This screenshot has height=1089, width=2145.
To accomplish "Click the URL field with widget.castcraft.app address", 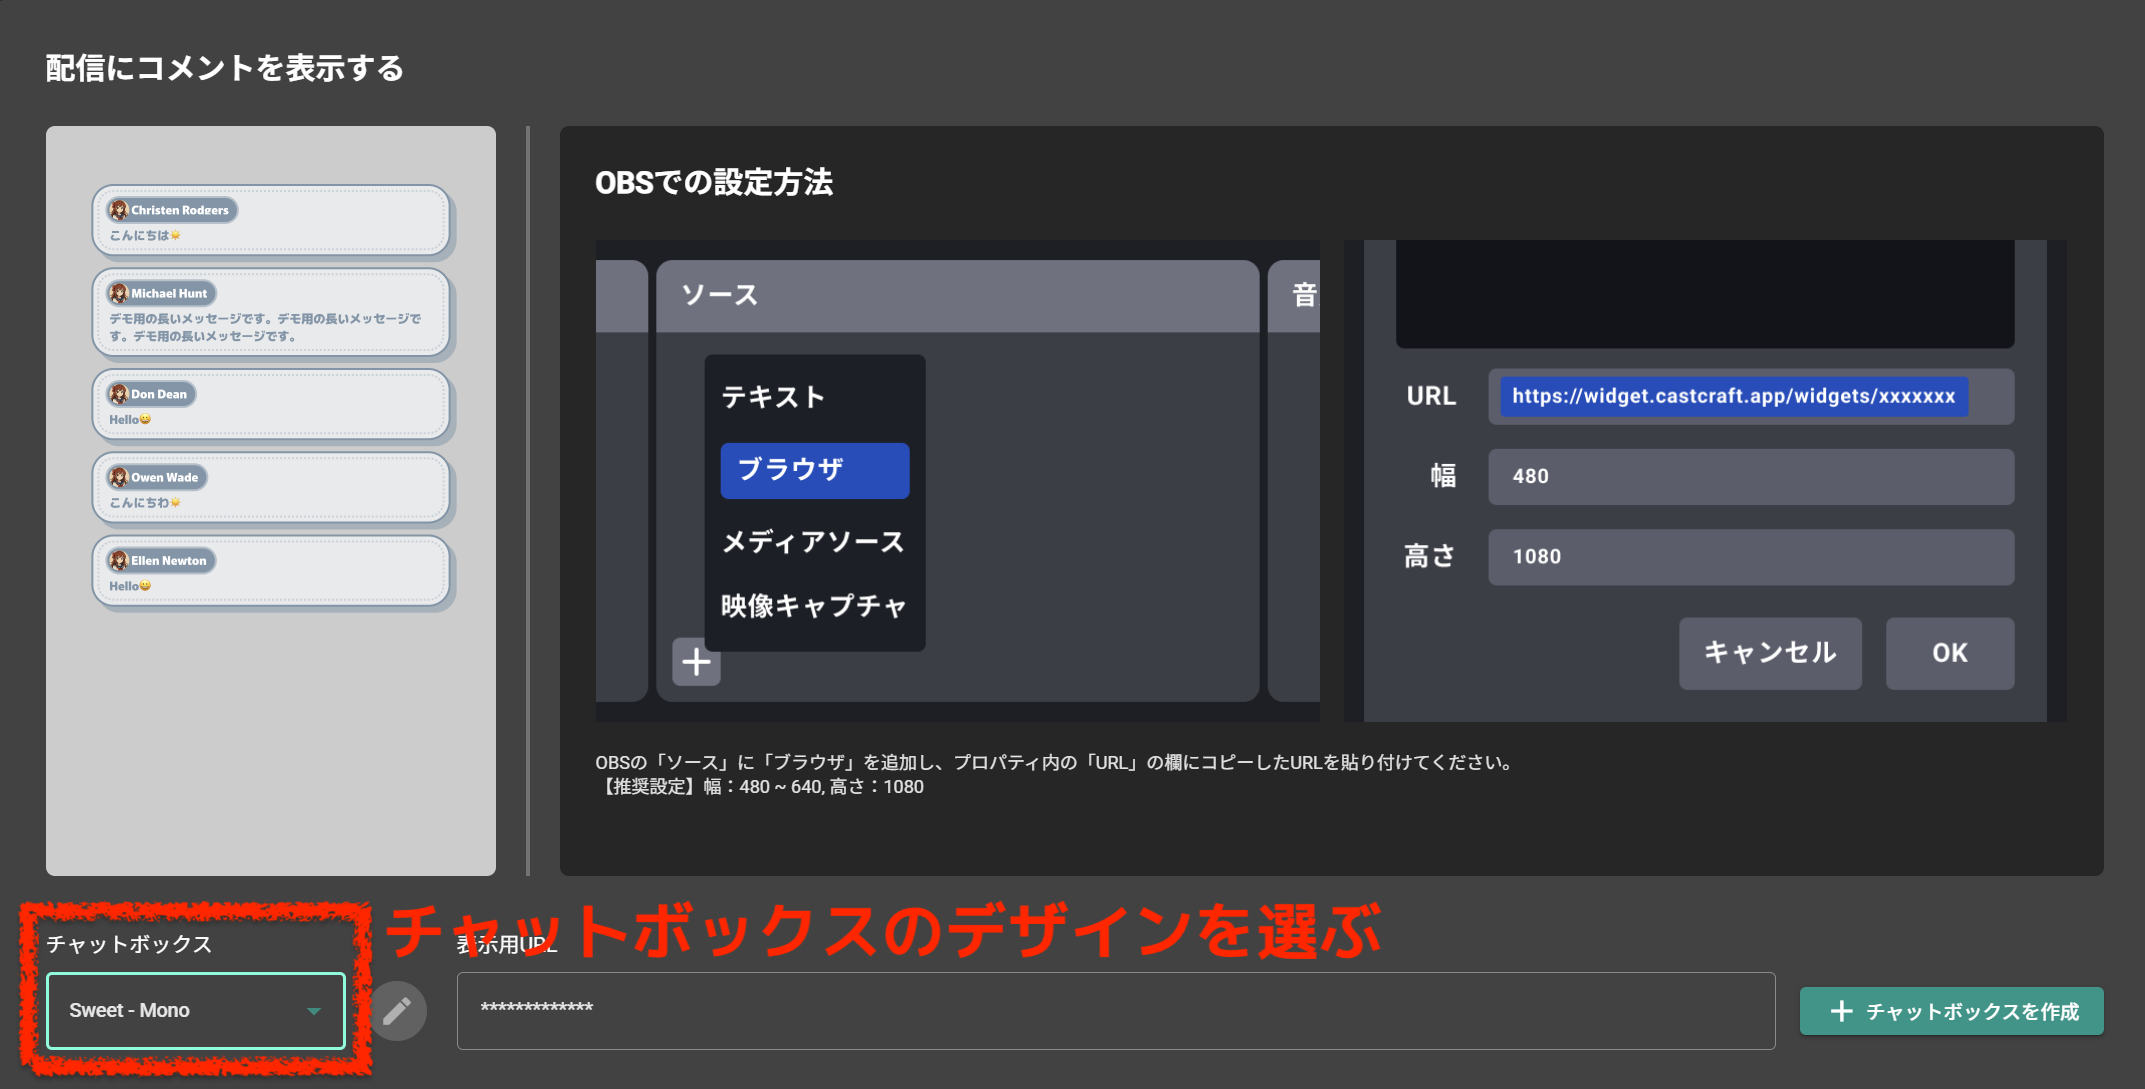I will pos(1751,397).
